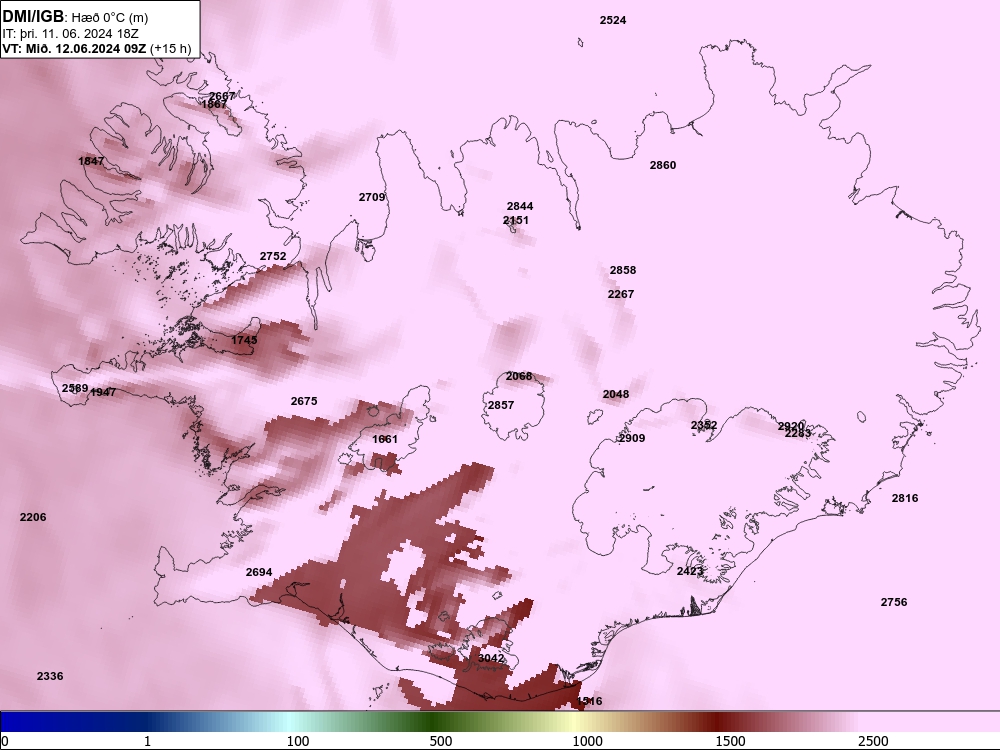
Task: Click the 1516 value at the bottom edge
Action: pos(589,702)
